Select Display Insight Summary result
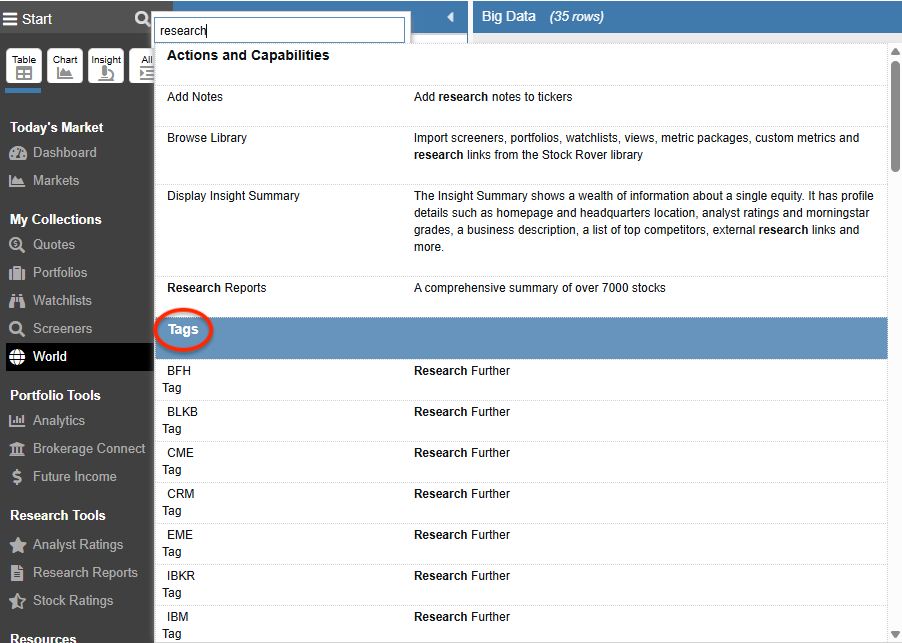This screenshot has width=902, height=643. [x=521, y=231]
